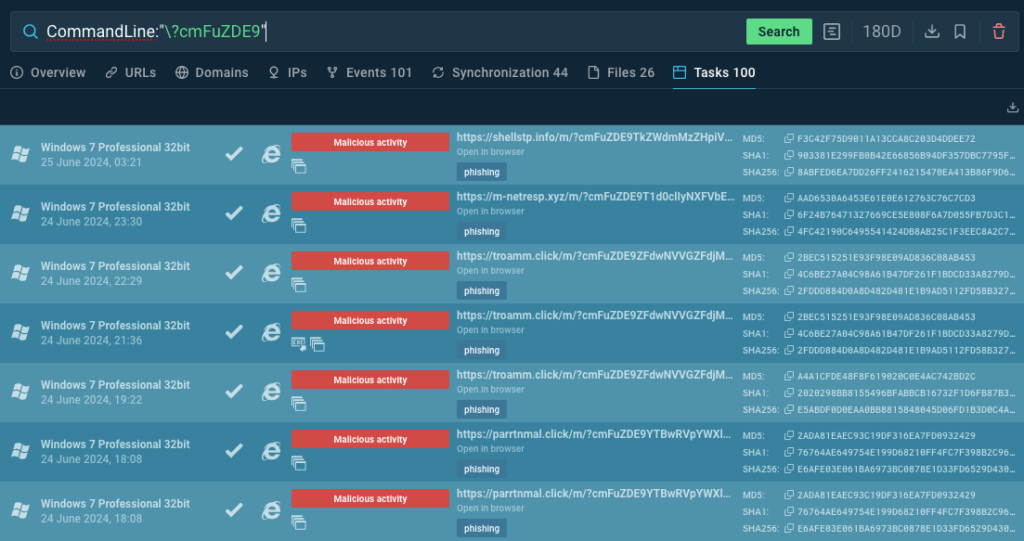Download search results from the search bar
This screenshot has height=541, width=1024.
coord(932,32)
